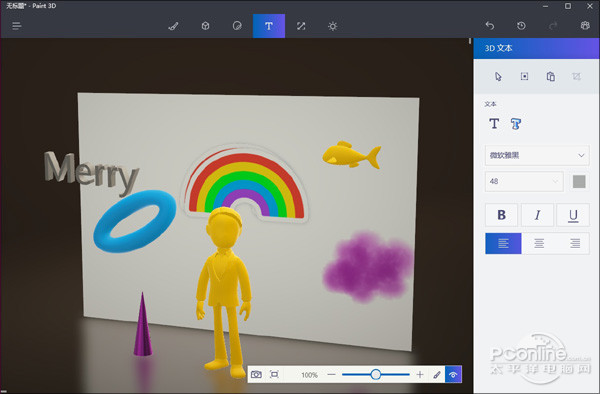Zoom out with the minus button
Image resolution: width=600 pixels, height=394 pixels.
click(331, 374)
